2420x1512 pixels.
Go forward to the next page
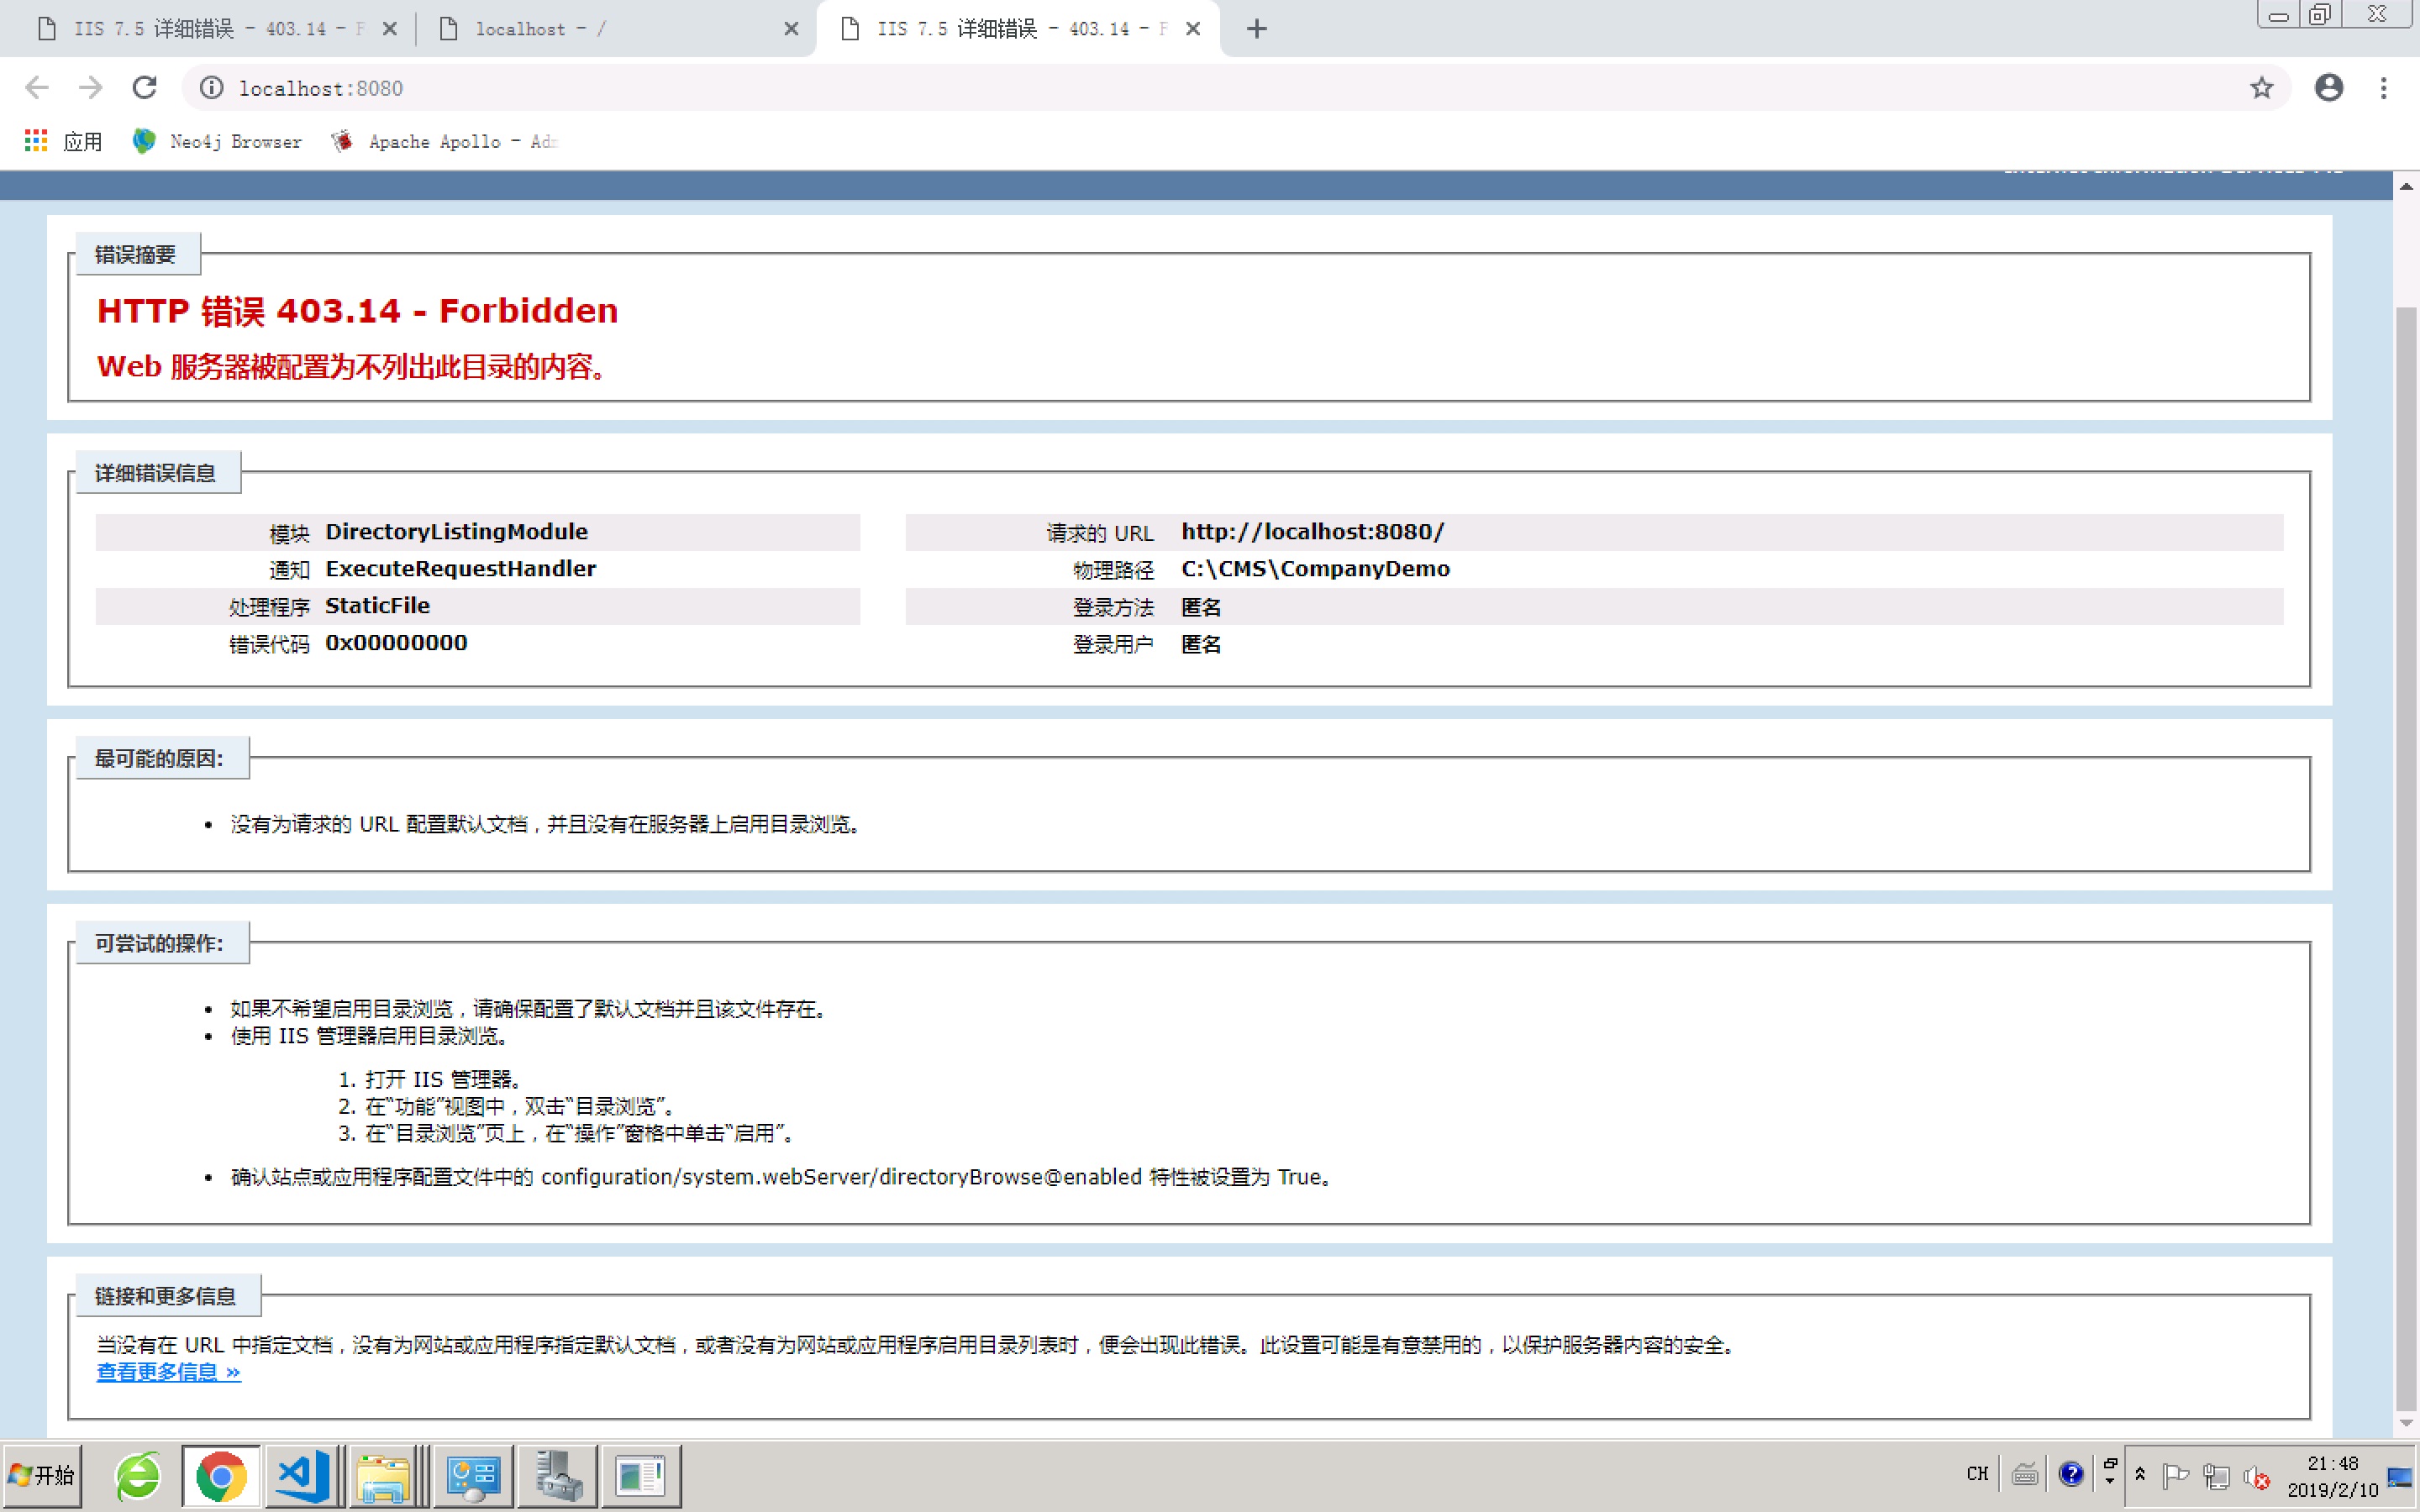coord(91,88)
